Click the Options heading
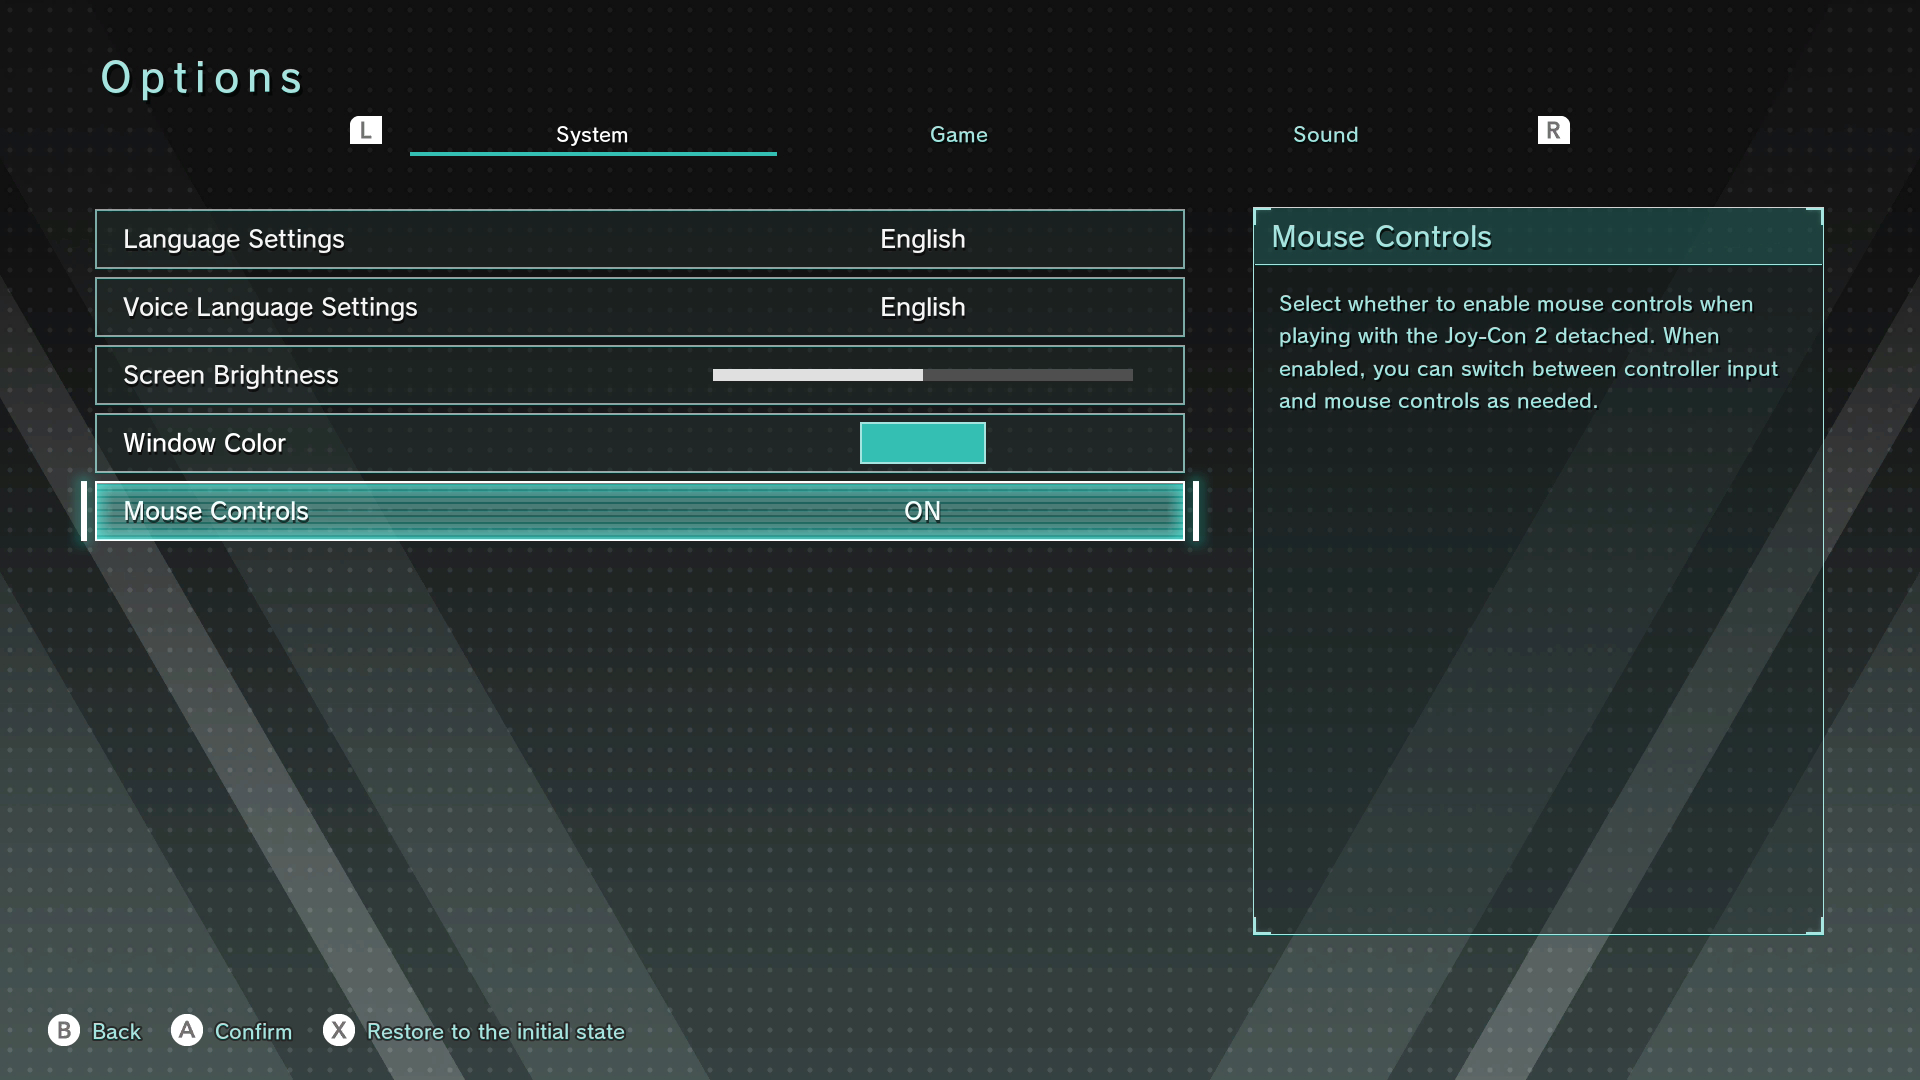 [x=202, y=78]
